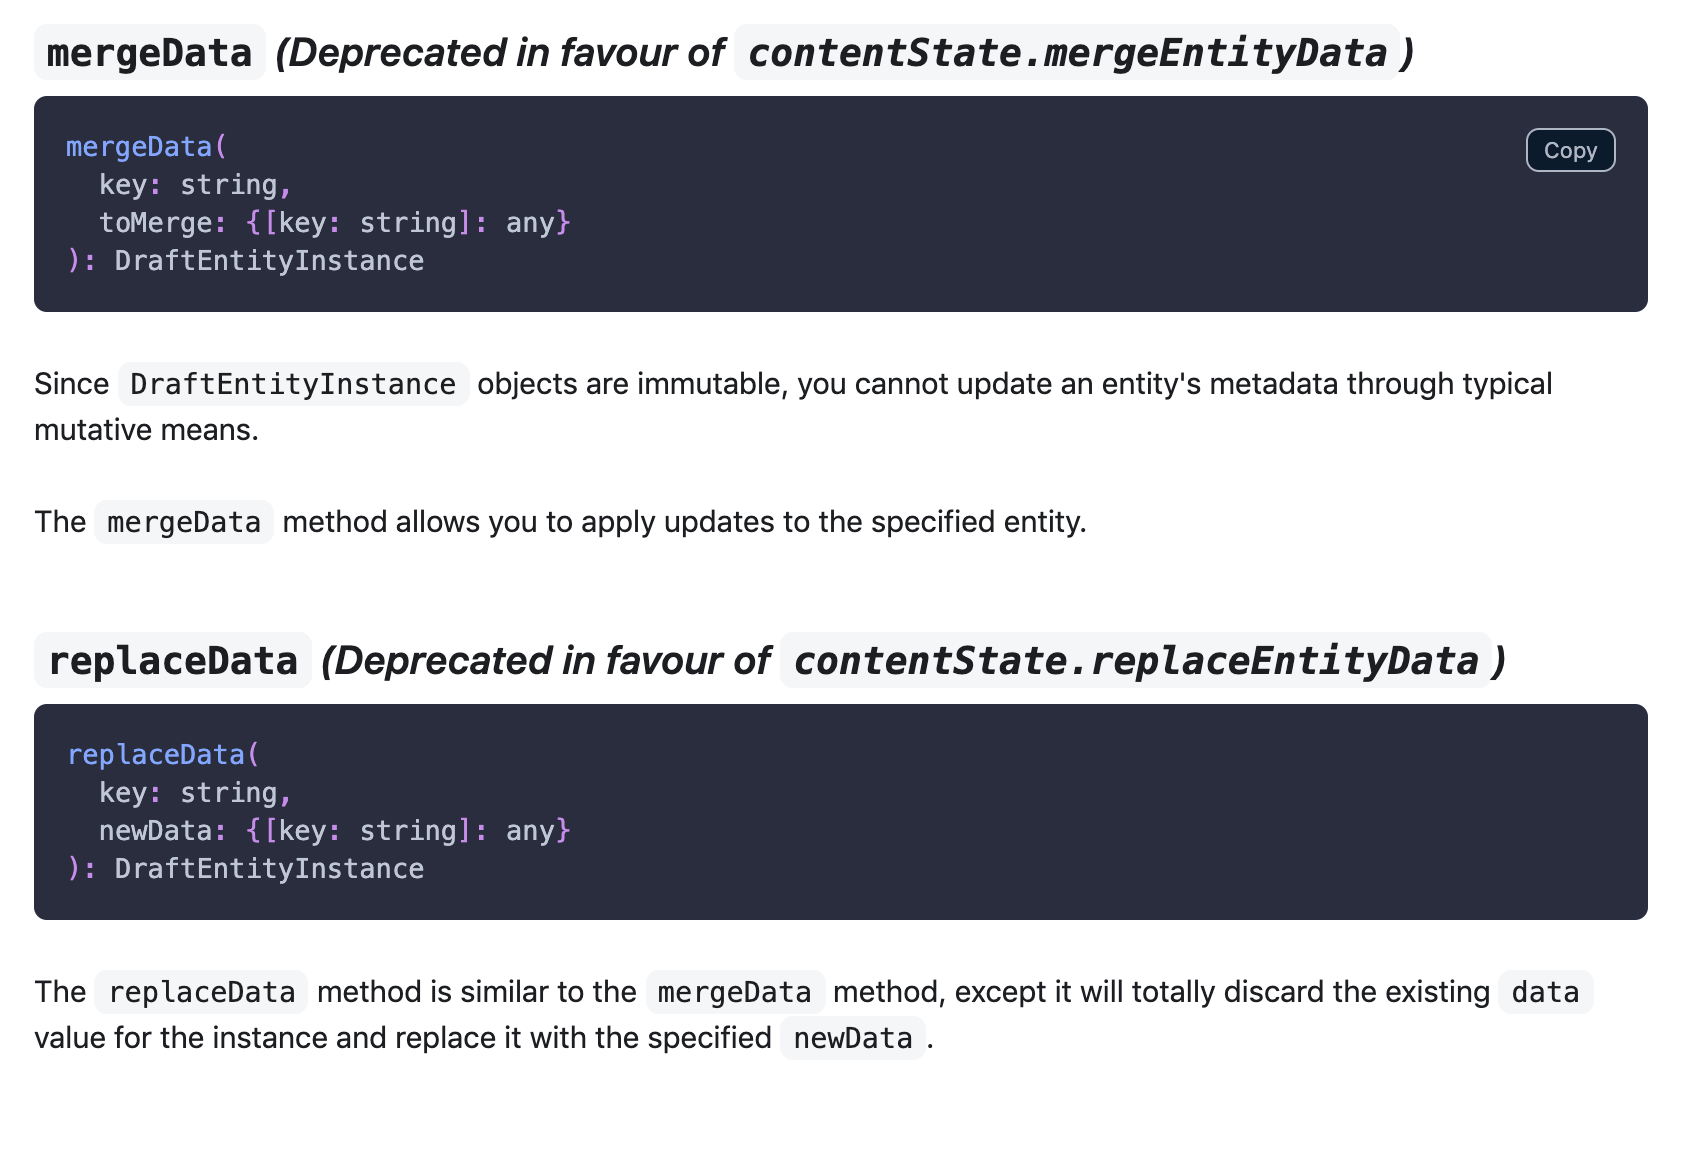Click the toMerge parameter line in code
1682x1156 pixels.
334,222
